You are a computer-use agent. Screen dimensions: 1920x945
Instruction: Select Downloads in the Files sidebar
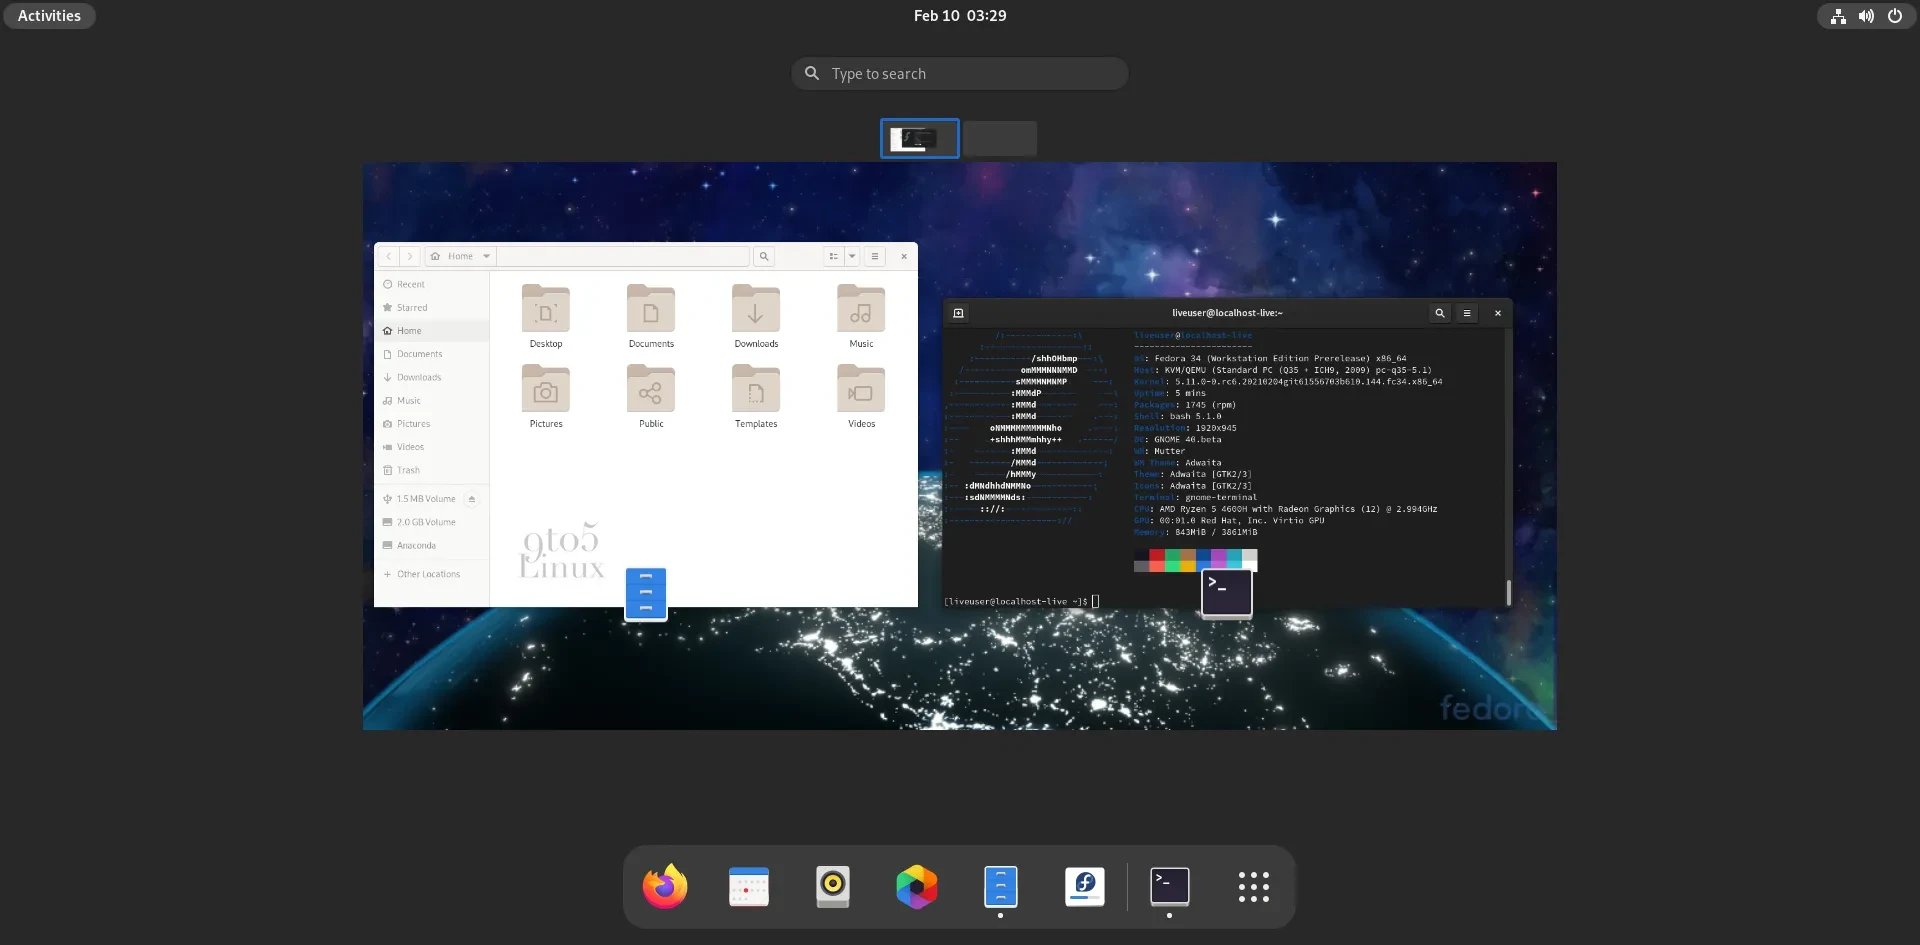click(x=432, y=378)
